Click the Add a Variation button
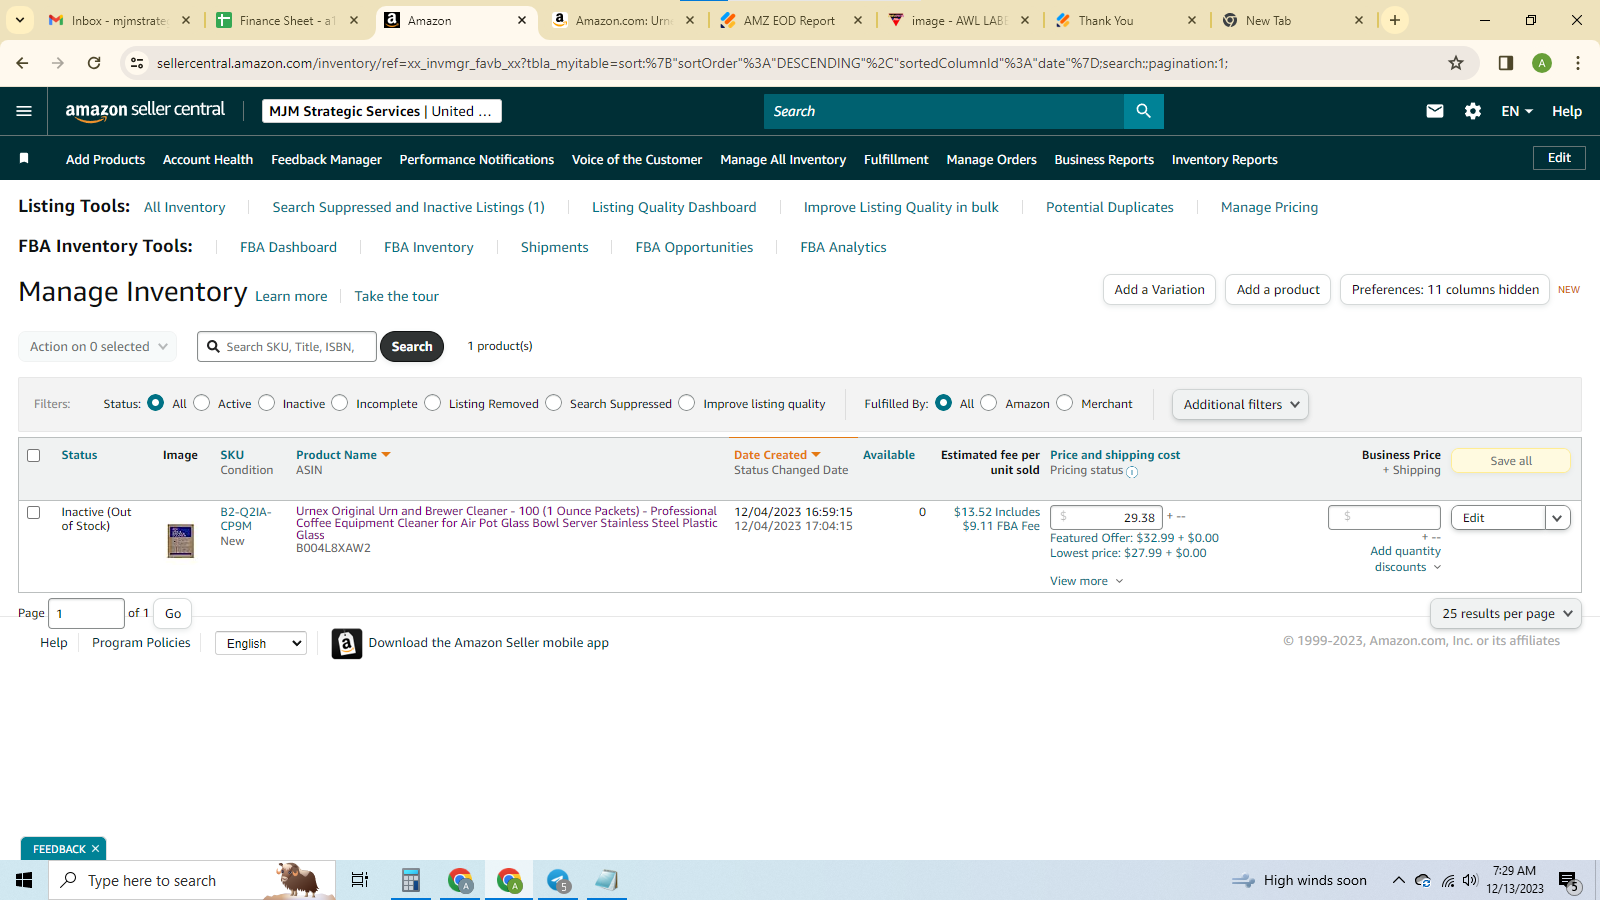1600x900 pixels. coord(1159,290)
